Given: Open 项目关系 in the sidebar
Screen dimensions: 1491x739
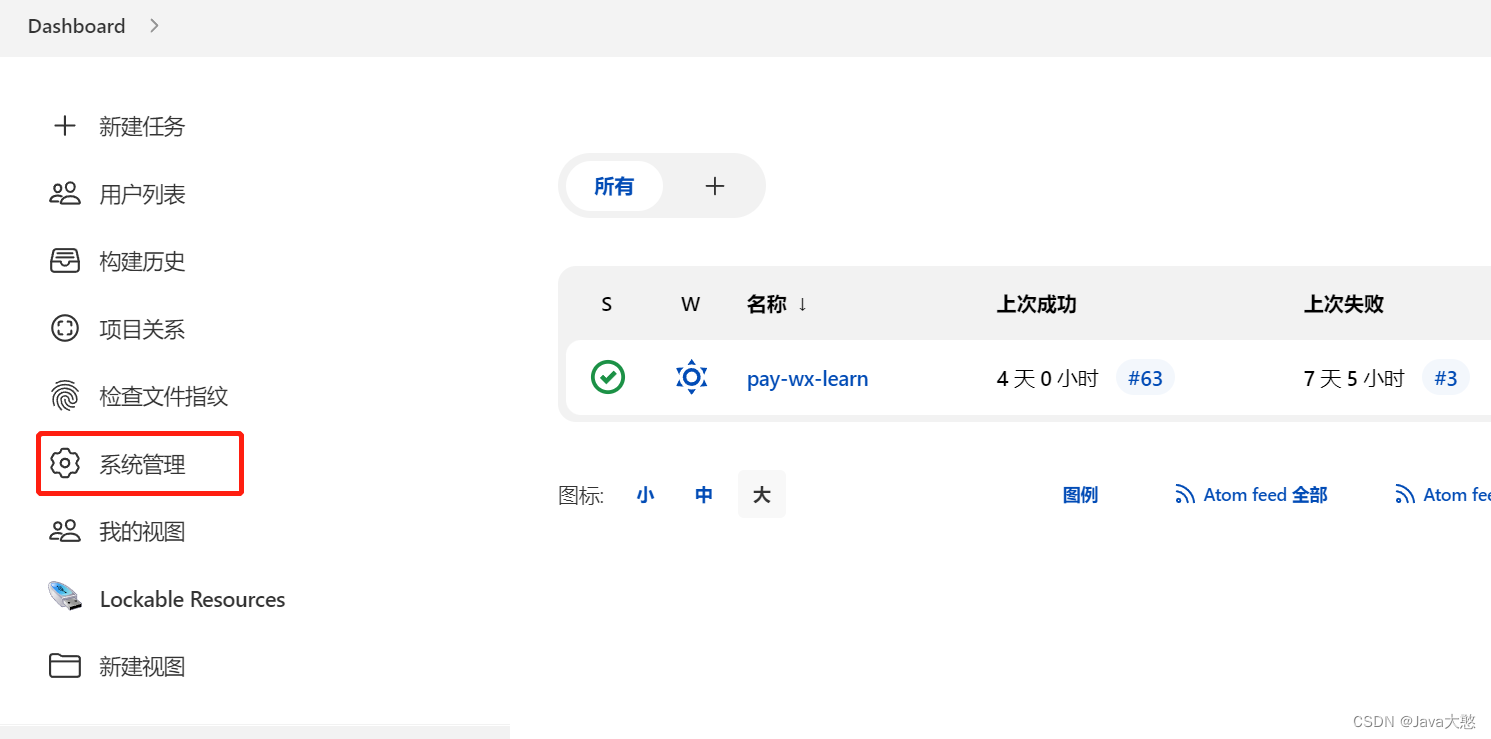Looking at the screenshot, I should (x=142, y=329).
